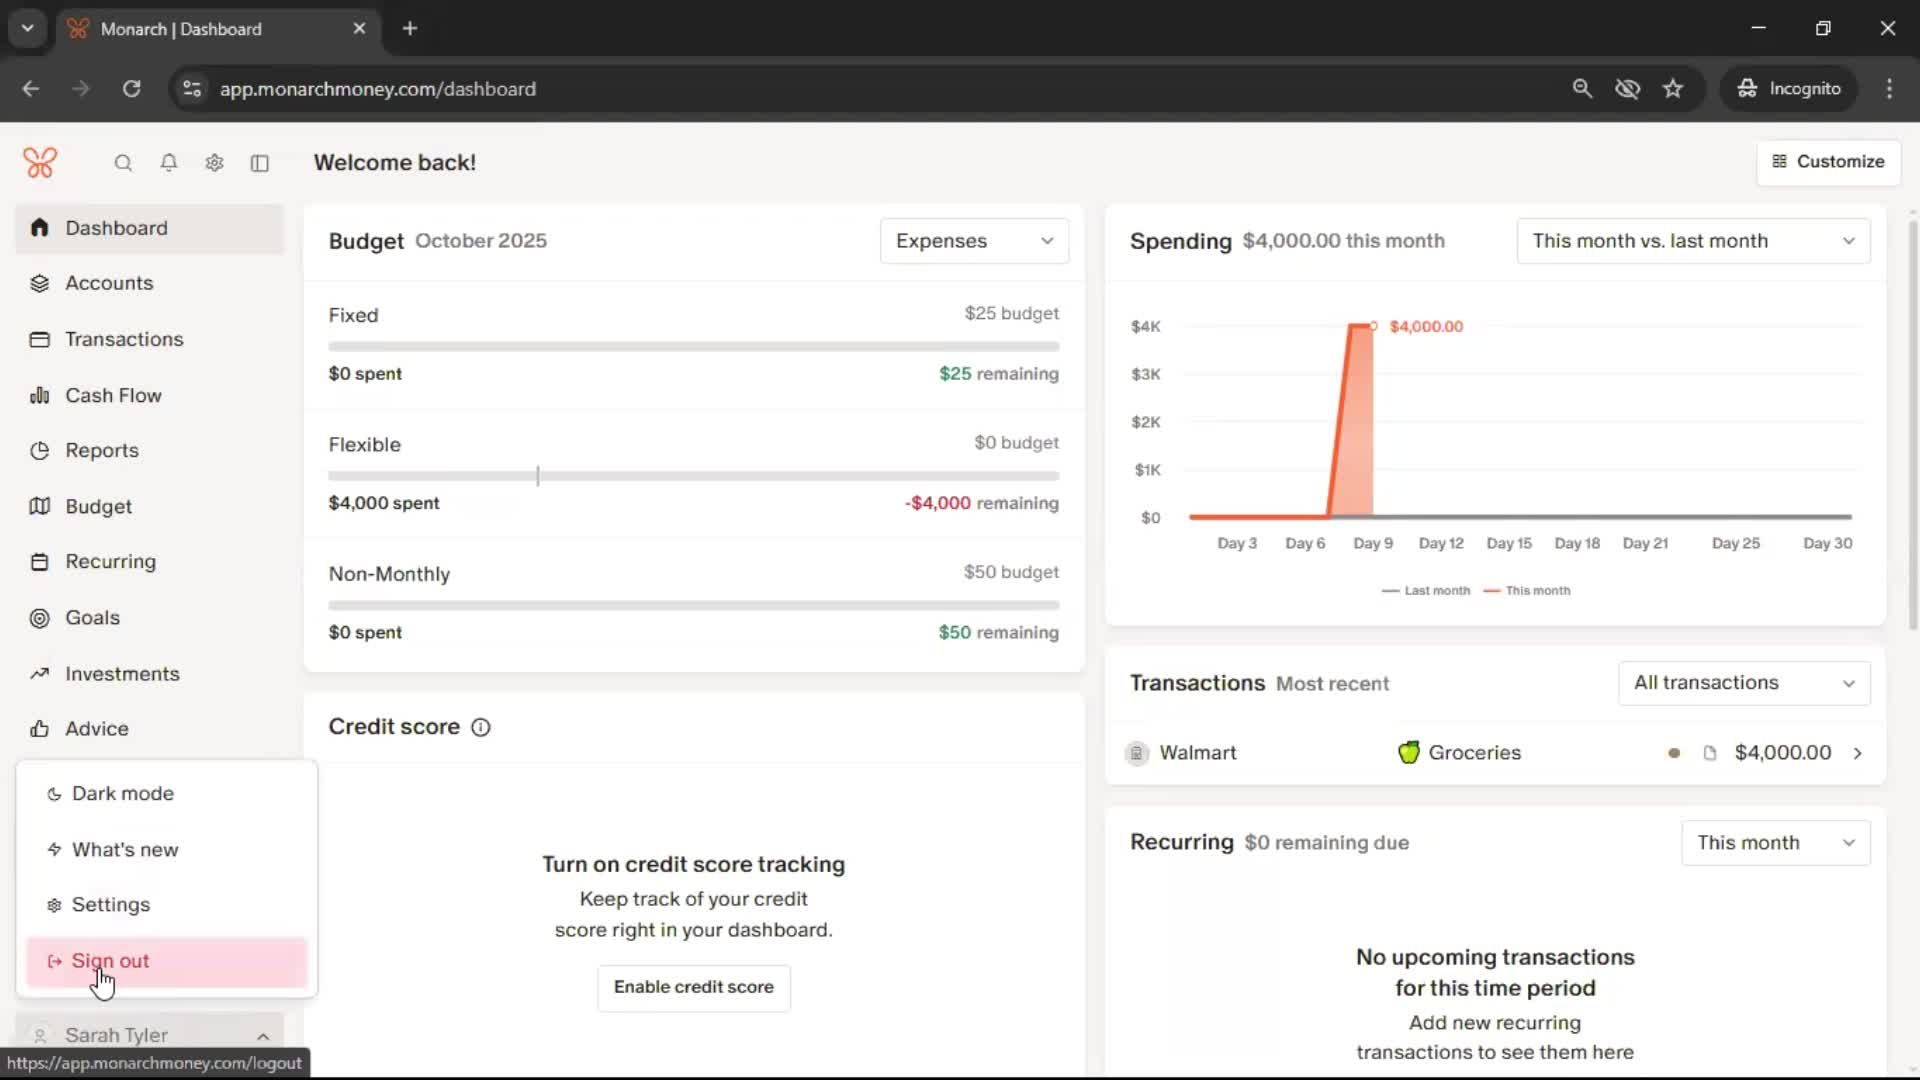Open notifications bell icon
The width and height of the screenshot is (1920, 1080).
pyautogui.click(x=169, y=163)
